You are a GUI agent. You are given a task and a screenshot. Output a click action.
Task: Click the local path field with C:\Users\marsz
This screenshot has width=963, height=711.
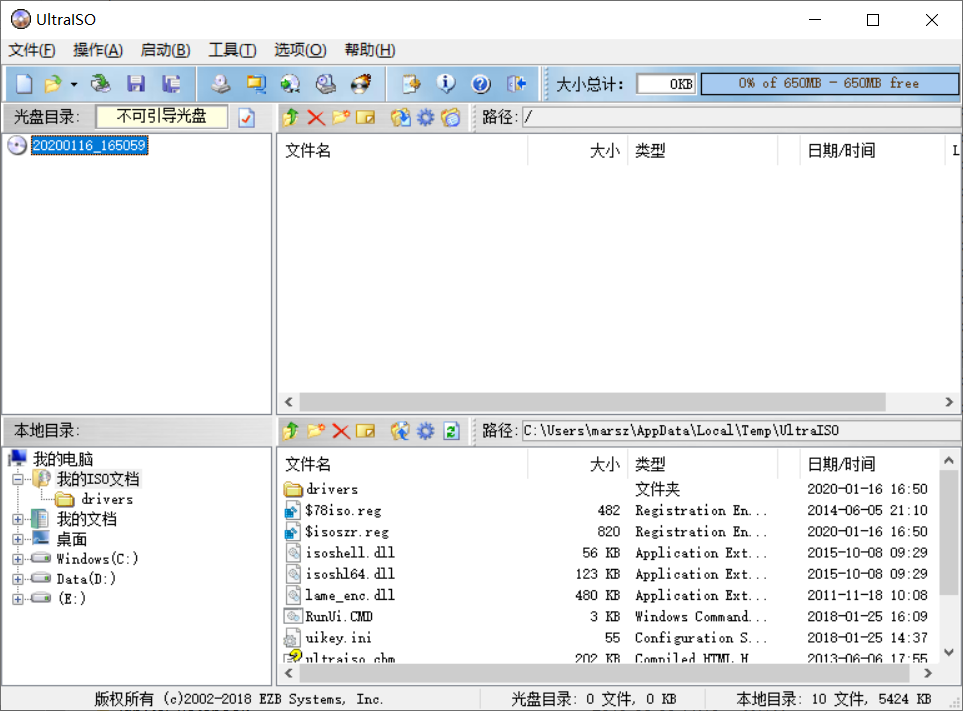point(741,431)
